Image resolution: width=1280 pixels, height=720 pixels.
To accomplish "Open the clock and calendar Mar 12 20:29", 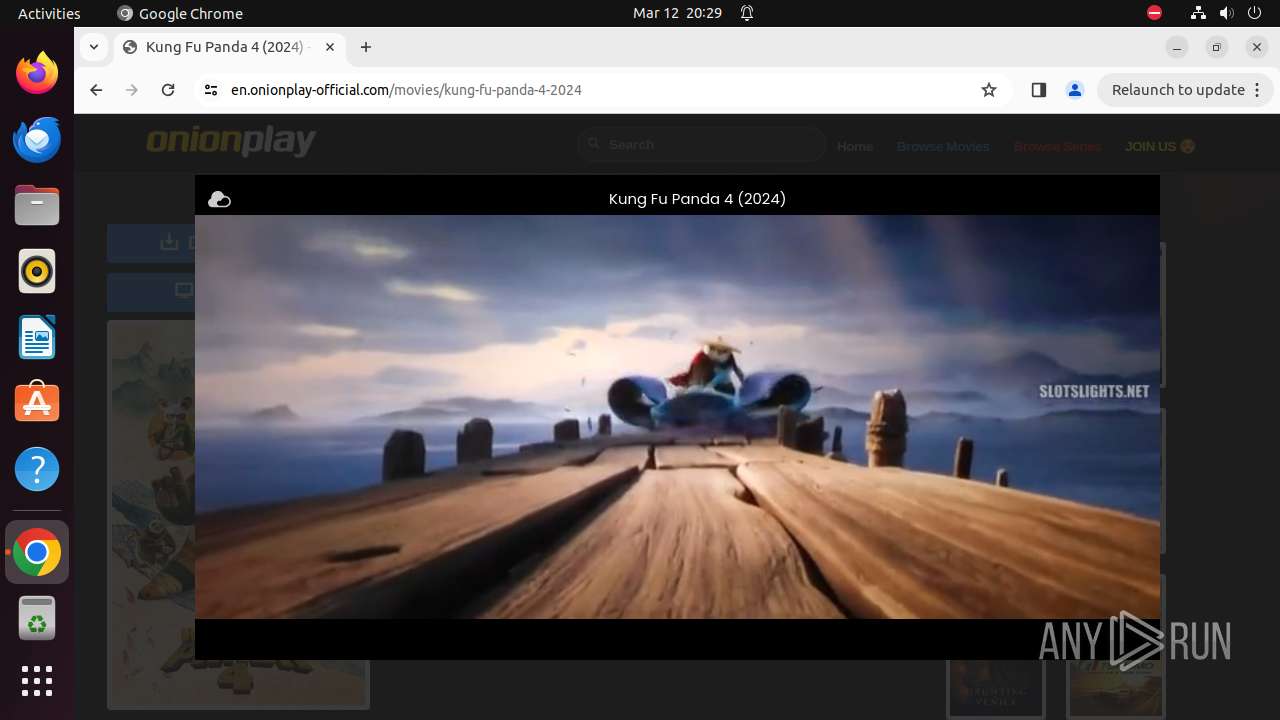I will coord(677,13).
